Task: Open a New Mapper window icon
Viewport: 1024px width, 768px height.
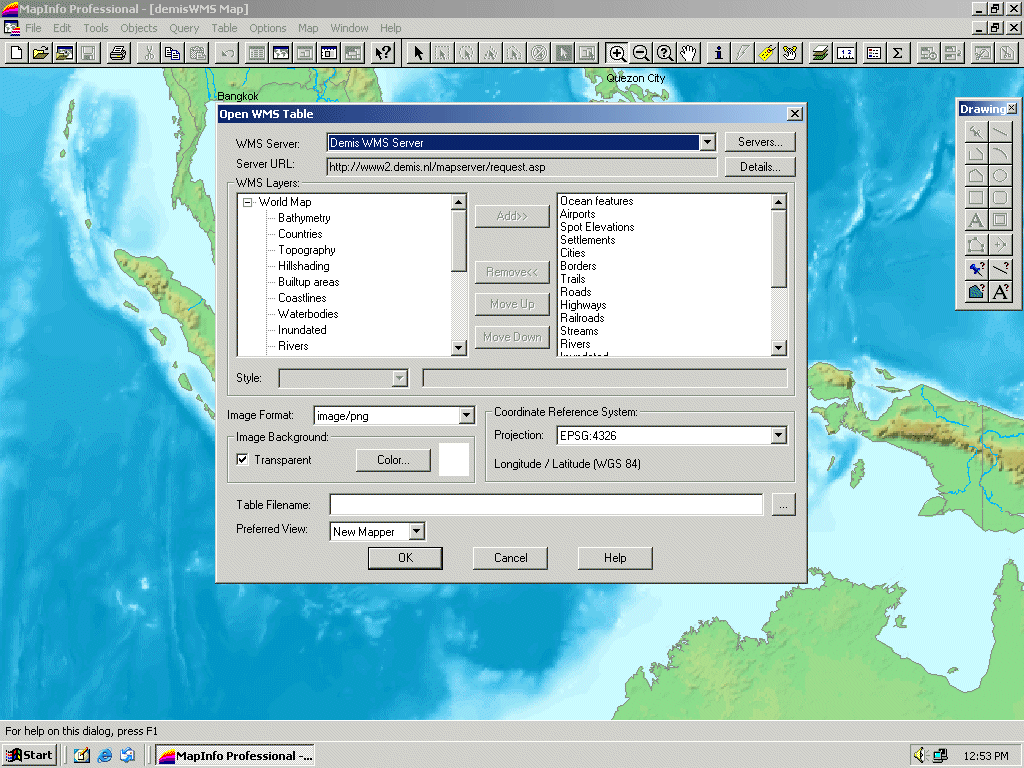Action: coord(281,53)
